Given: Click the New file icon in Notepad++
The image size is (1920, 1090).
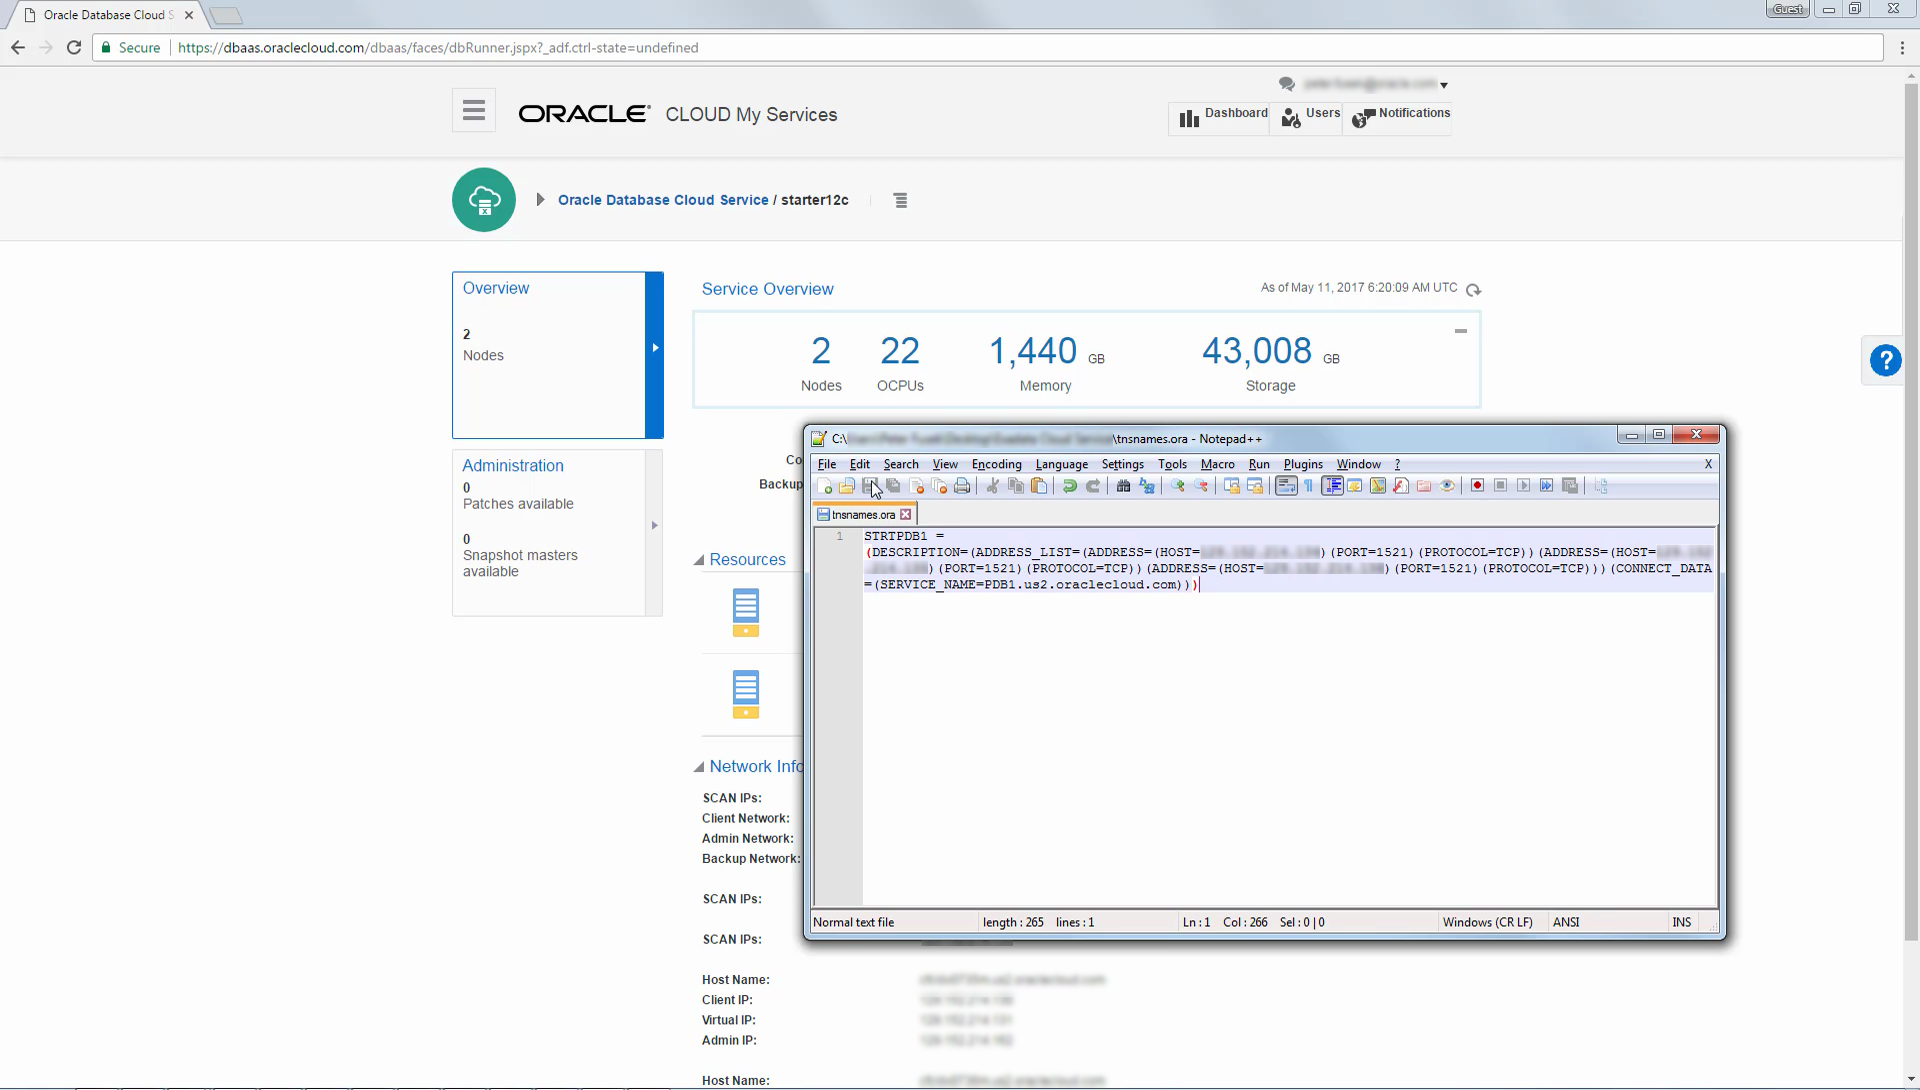Looking at the screenshot, I should point(825,487).
